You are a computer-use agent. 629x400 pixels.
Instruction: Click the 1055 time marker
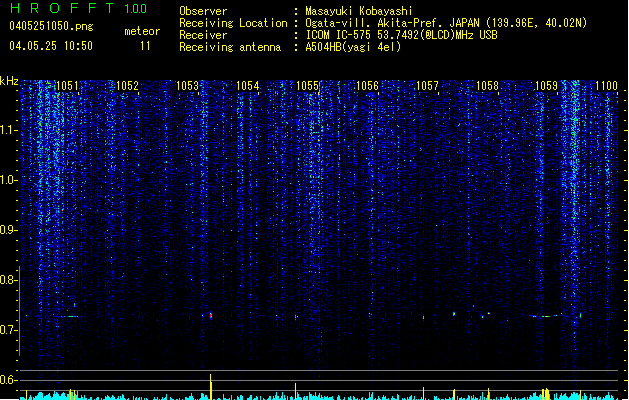pos(307,86)
